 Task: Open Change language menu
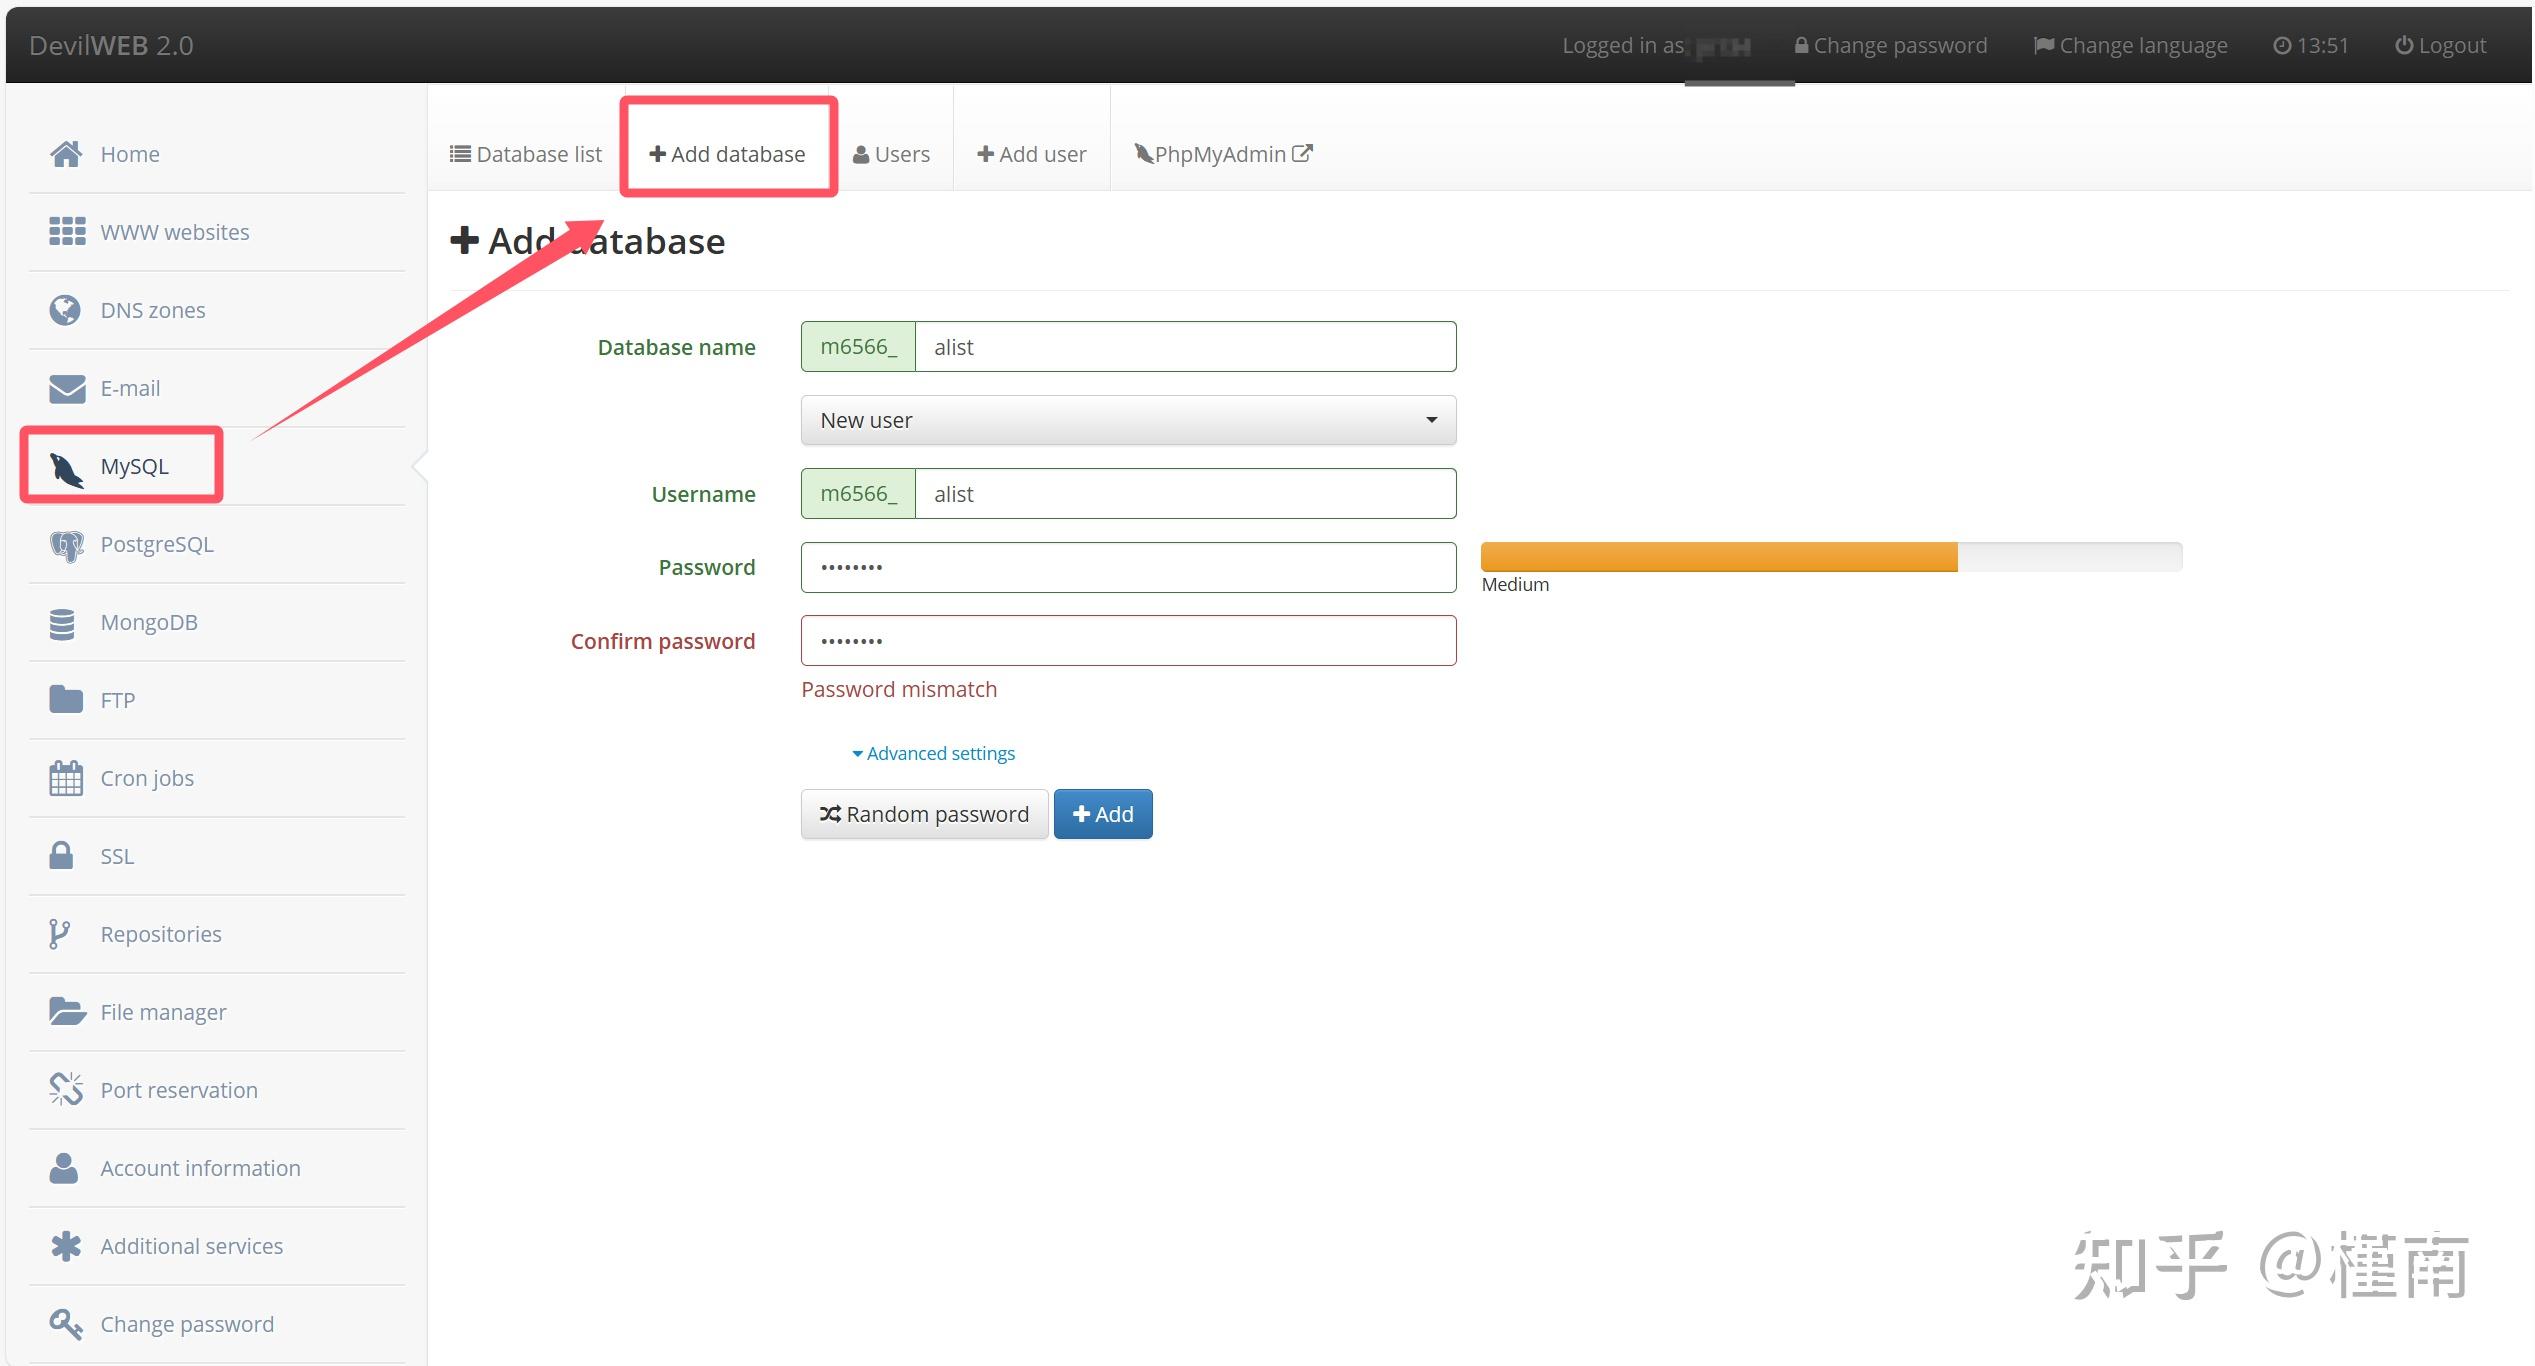click(2130, 46)
